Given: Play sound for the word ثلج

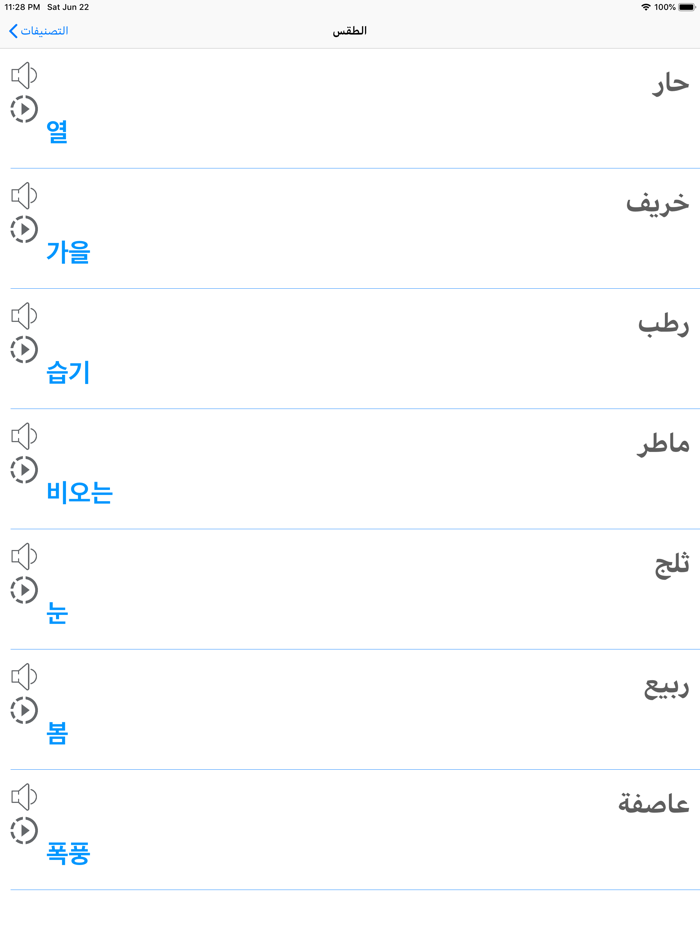Looking at the screenshot, I should [x=23, y=556].
